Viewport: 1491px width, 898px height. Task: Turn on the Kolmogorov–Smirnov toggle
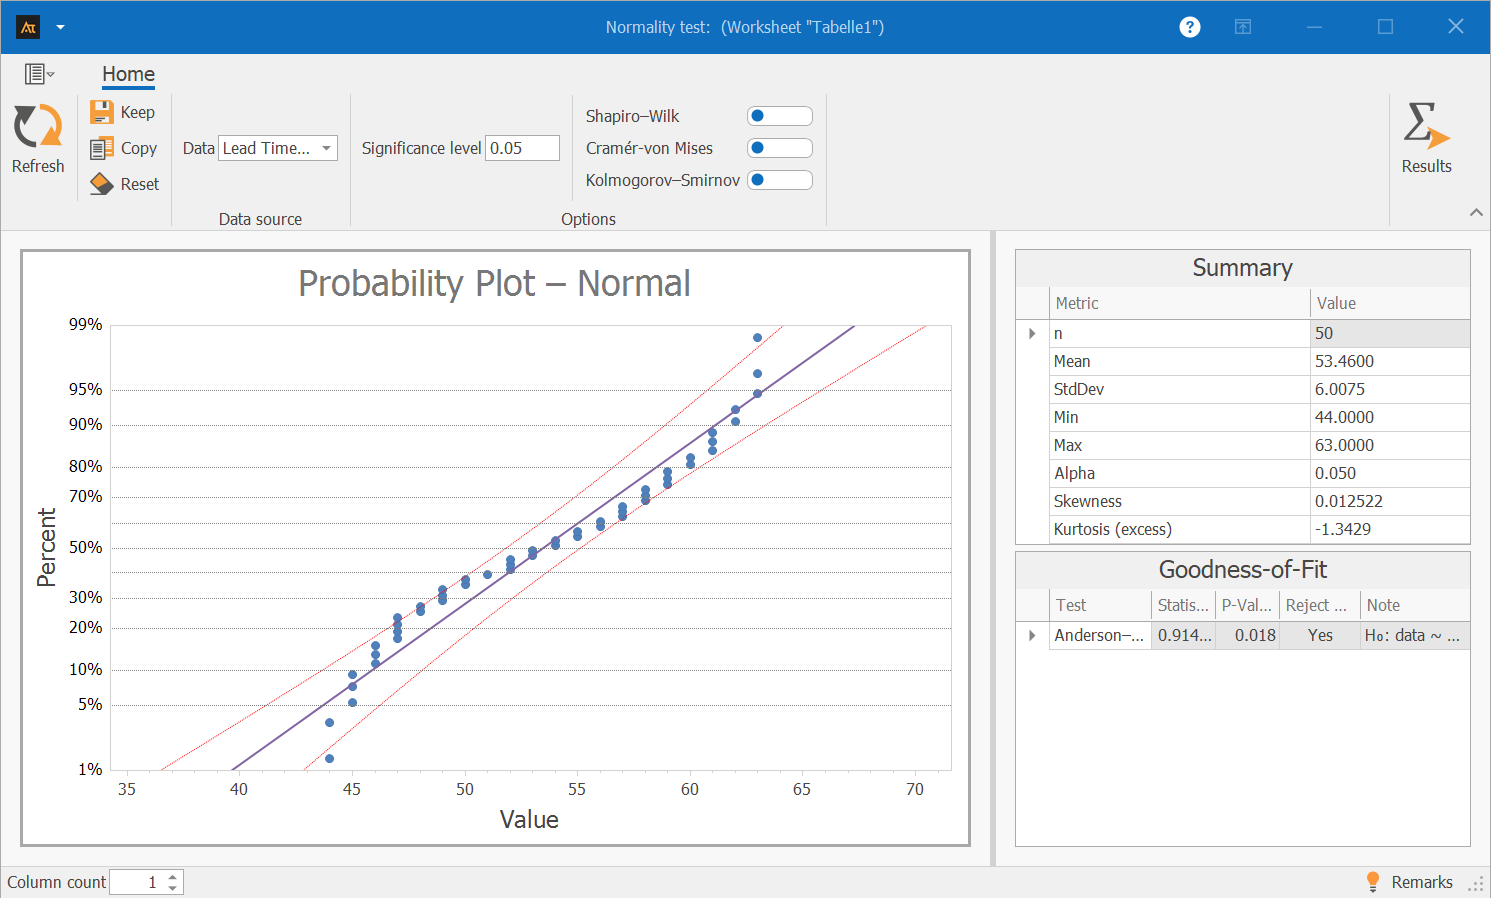[x=779, y=180]
